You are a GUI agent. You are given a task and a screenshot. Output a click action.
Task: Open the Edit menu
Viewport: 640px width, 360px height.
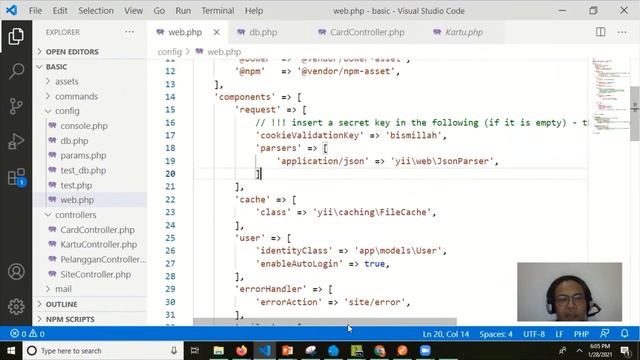60,11
